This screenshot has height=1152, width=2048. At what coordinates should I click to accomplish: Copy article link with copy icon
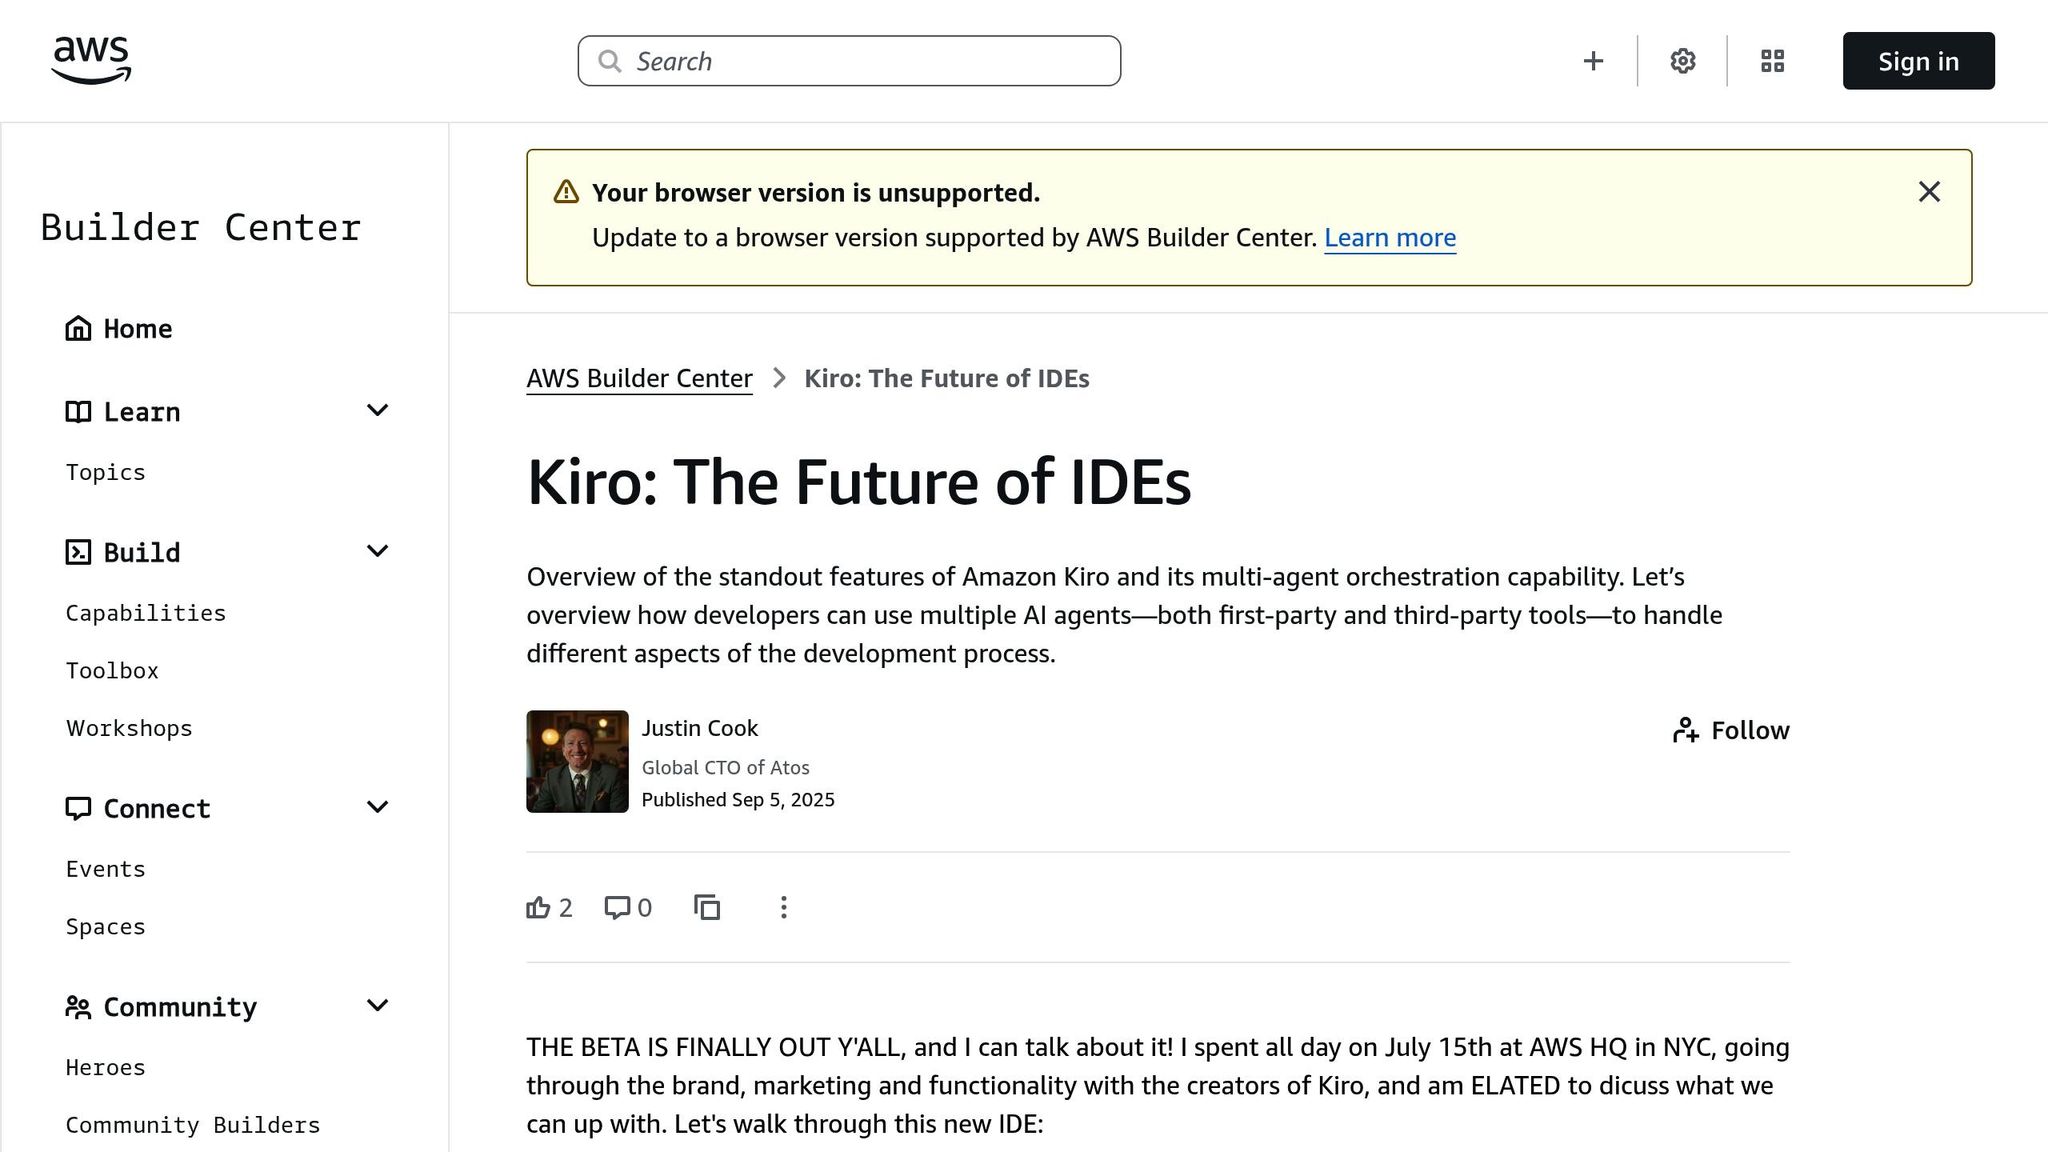(707, 907)
